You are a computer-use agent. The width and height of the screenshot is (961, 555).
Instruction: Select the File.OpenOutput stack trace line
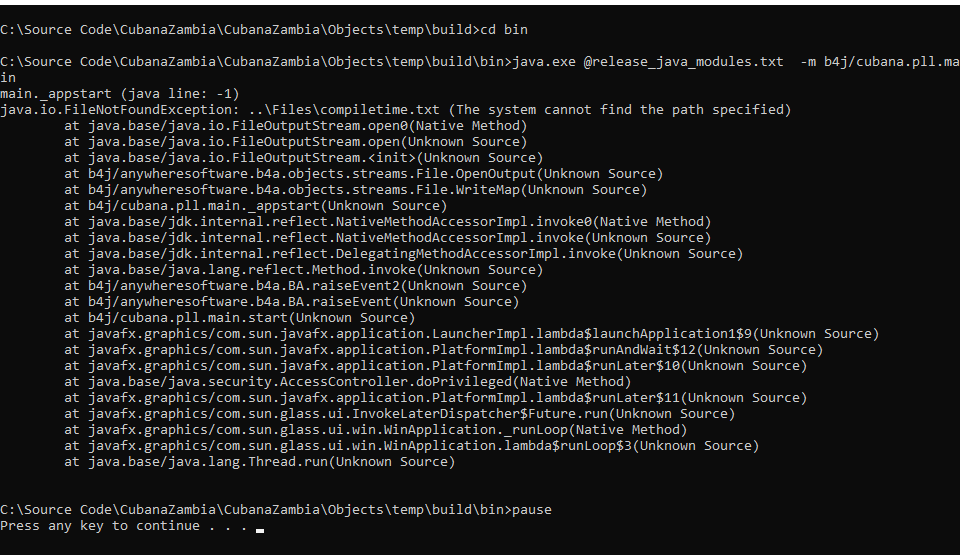(363, 173)
